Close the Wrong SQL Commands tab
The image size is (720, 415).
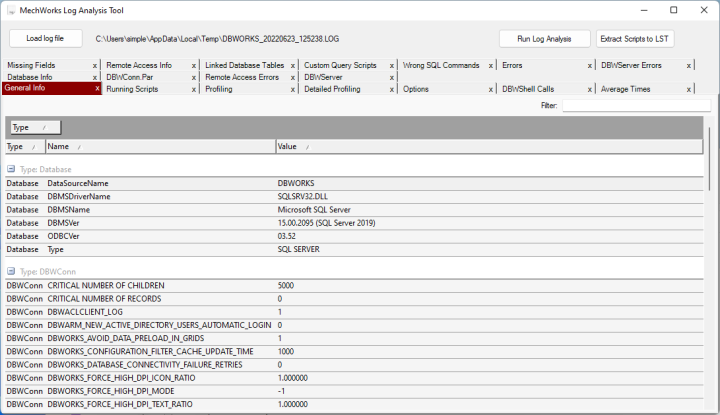click(x=491, y=66)
